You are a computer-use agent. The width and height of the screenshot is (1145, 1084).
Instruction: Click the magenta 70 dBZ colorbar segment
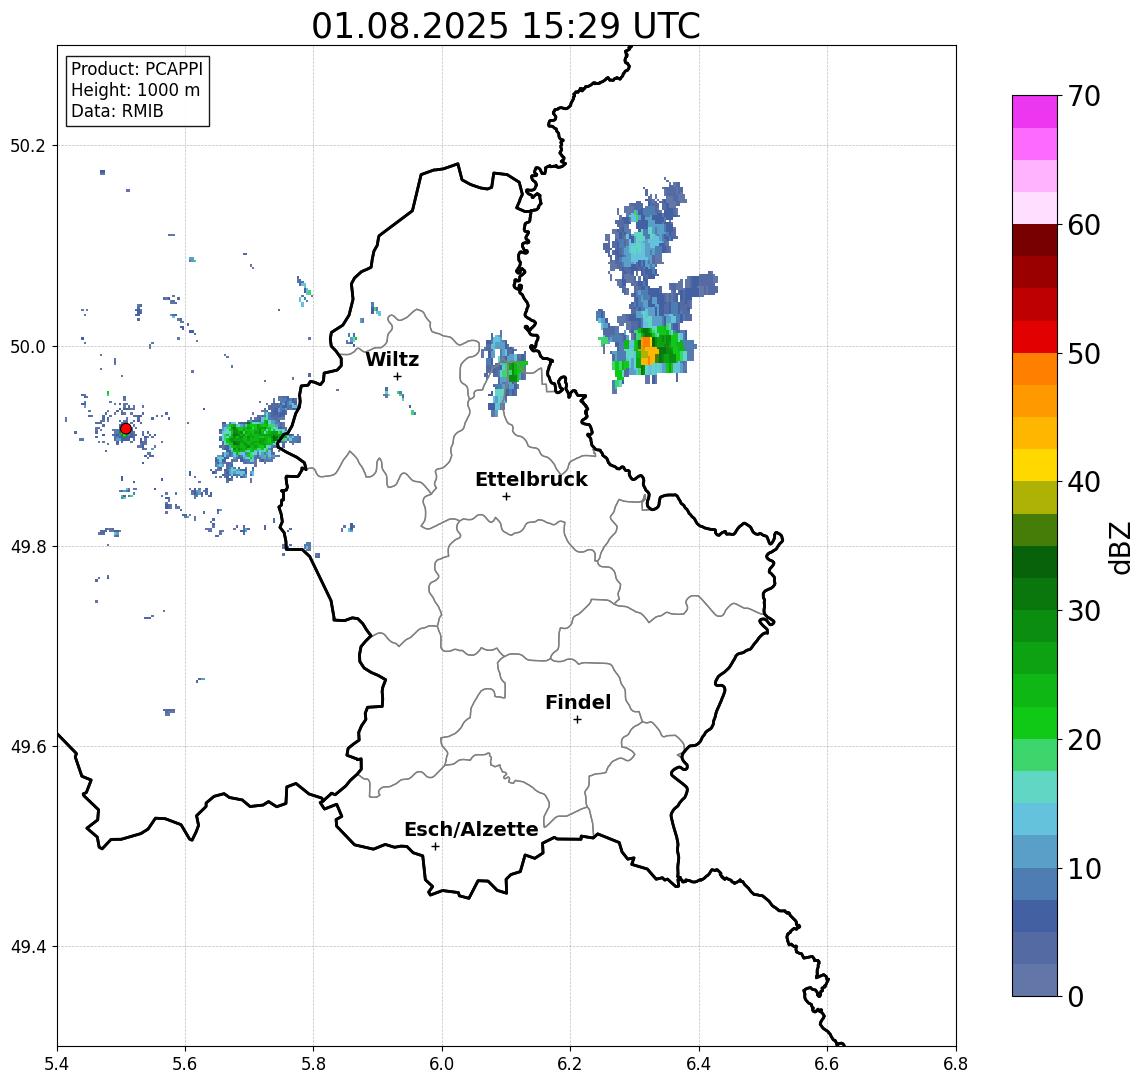point(1035,112)
